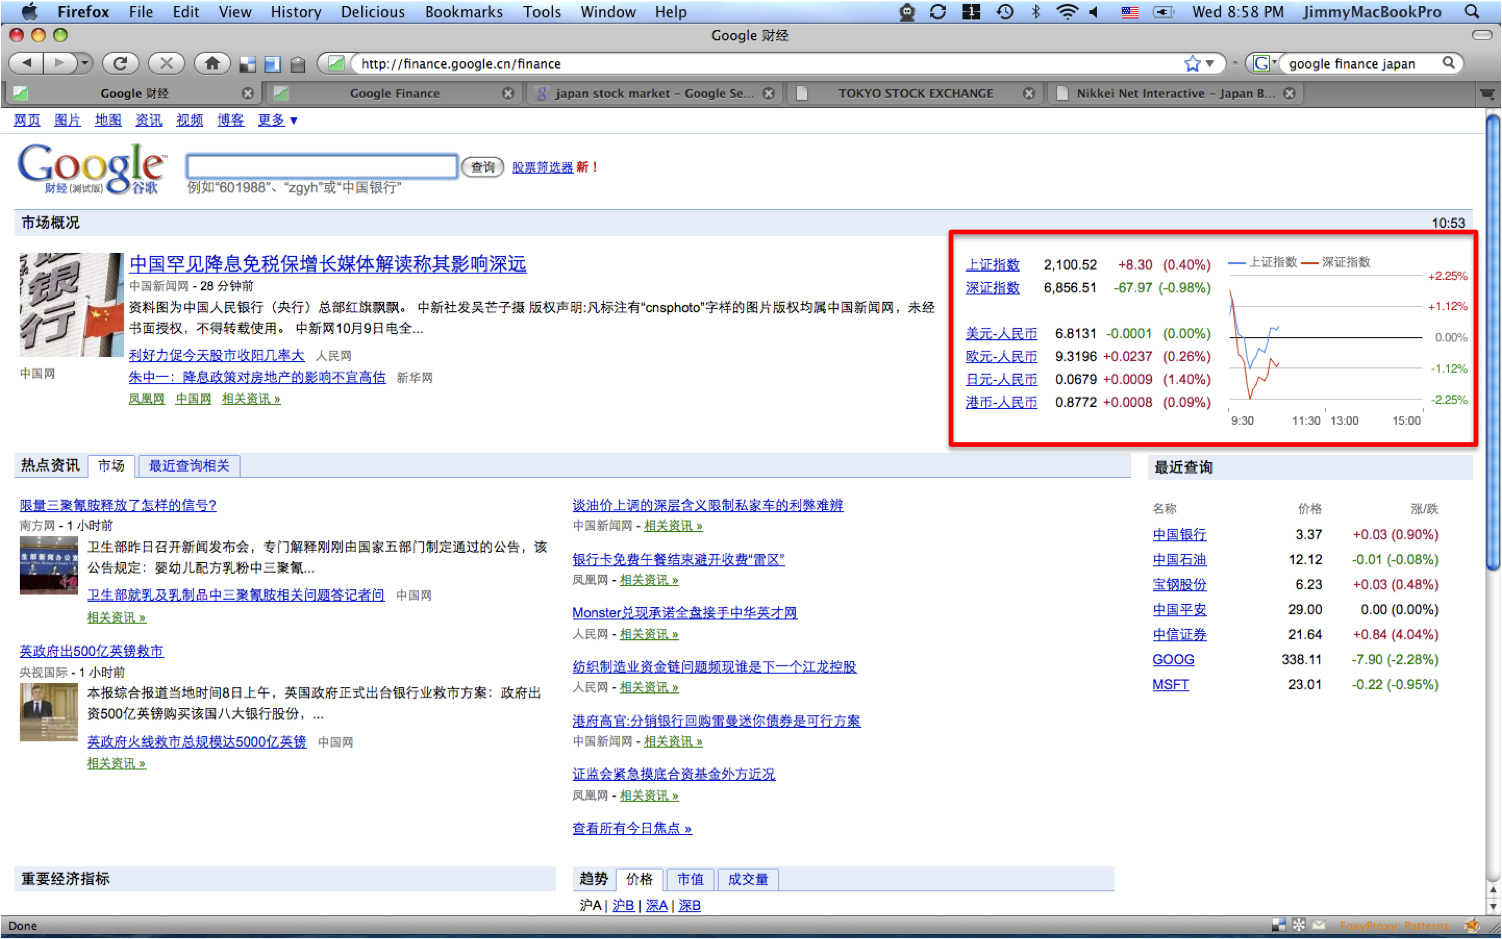Open Spotlight search in the menu bar
This screenshot has width=1502, height=939.
click(x=1472, y=12)
